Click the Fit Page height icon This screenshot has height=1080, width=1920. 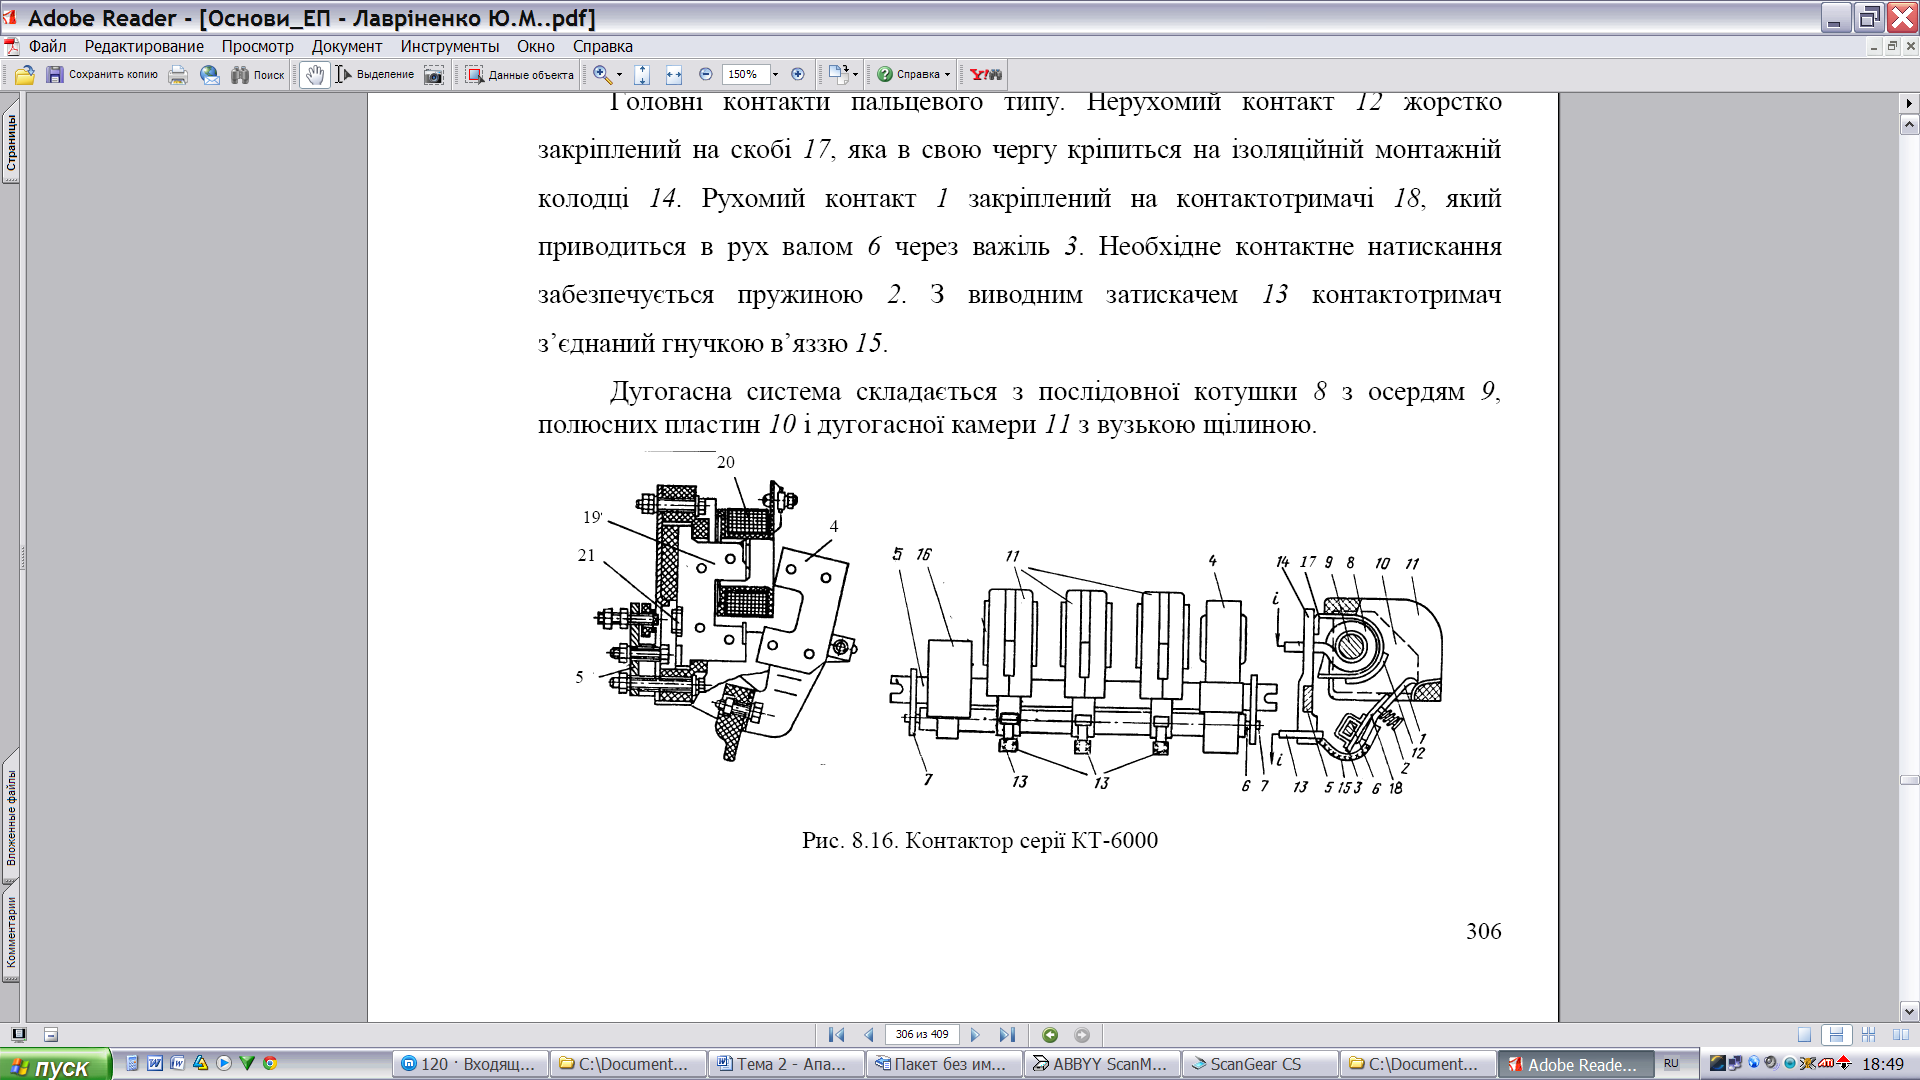coord(642,75)
